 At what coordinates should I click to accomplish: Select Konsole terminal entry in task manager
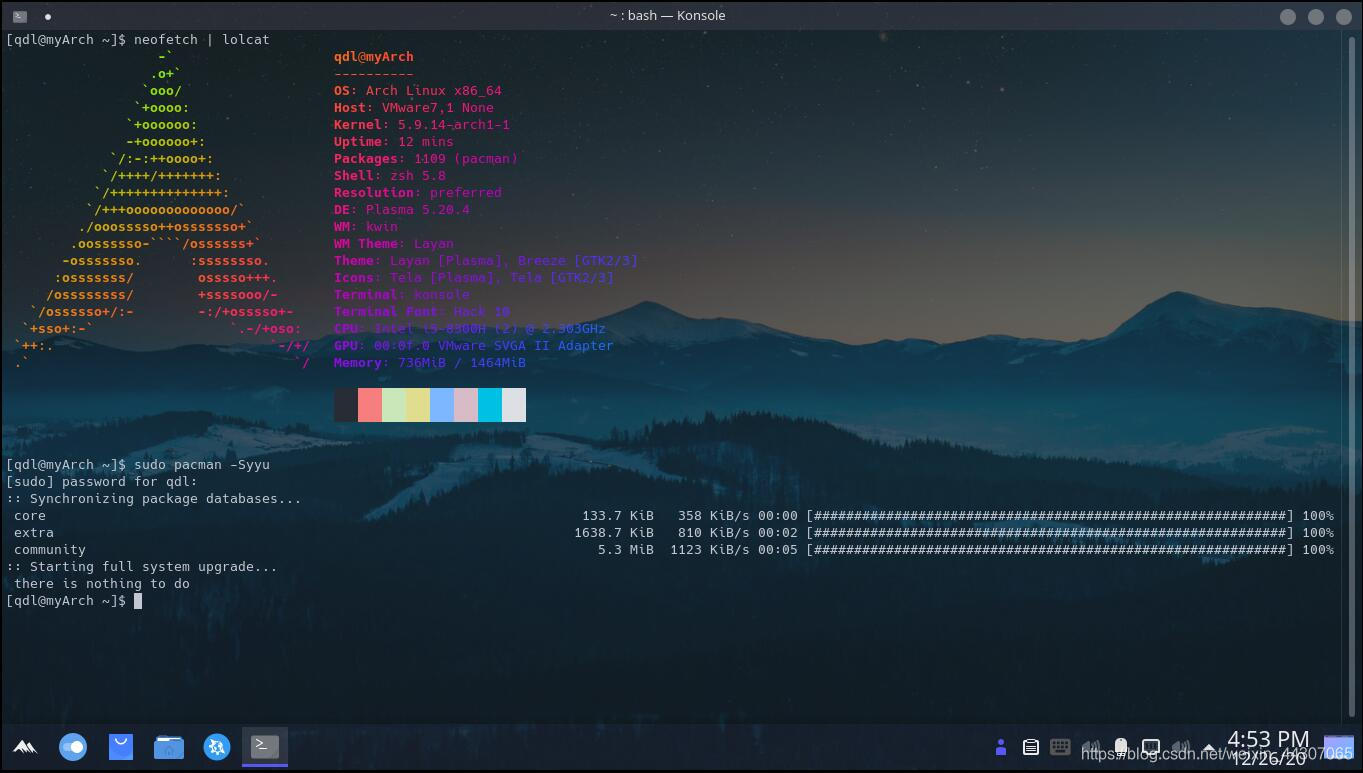tap(265, 746)
